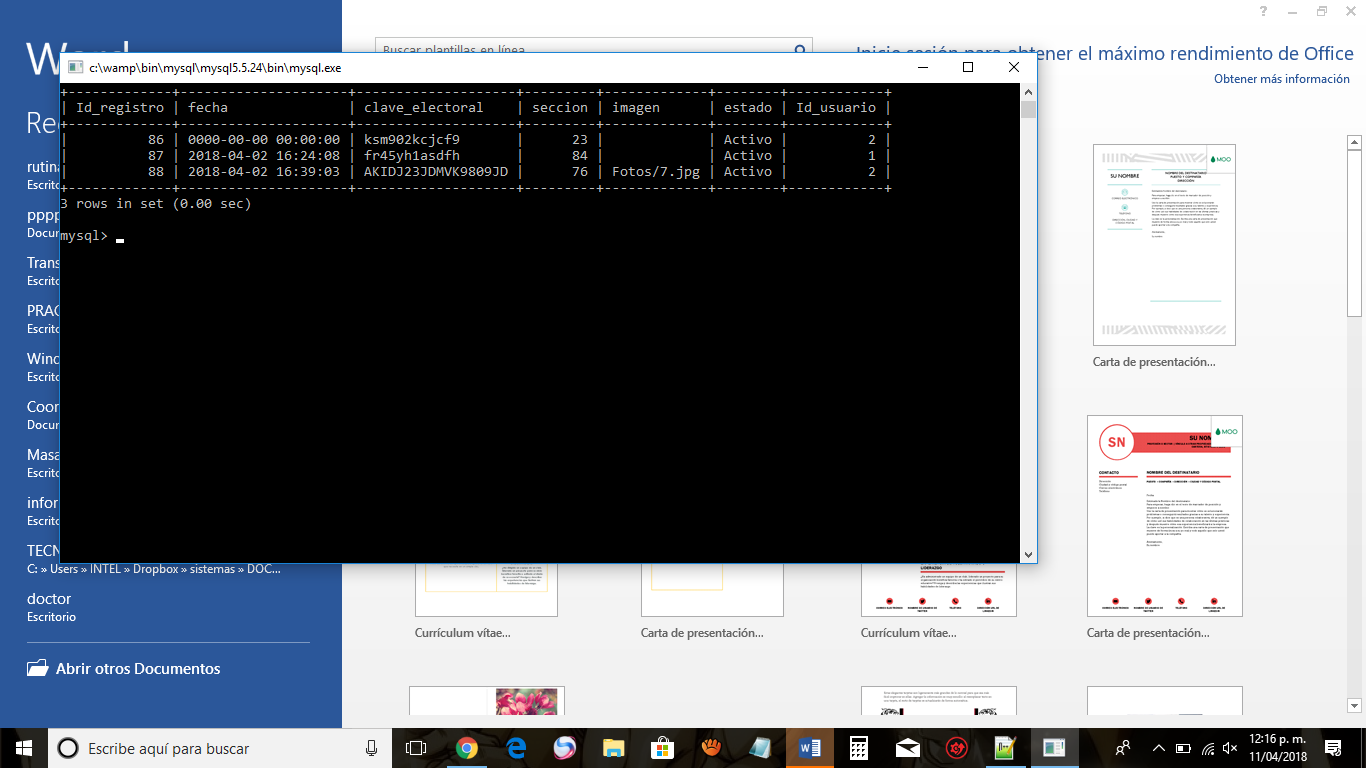The image size is (1366, 768).
Task: Click the console scrollbar down arrow
Action: 1028,554
